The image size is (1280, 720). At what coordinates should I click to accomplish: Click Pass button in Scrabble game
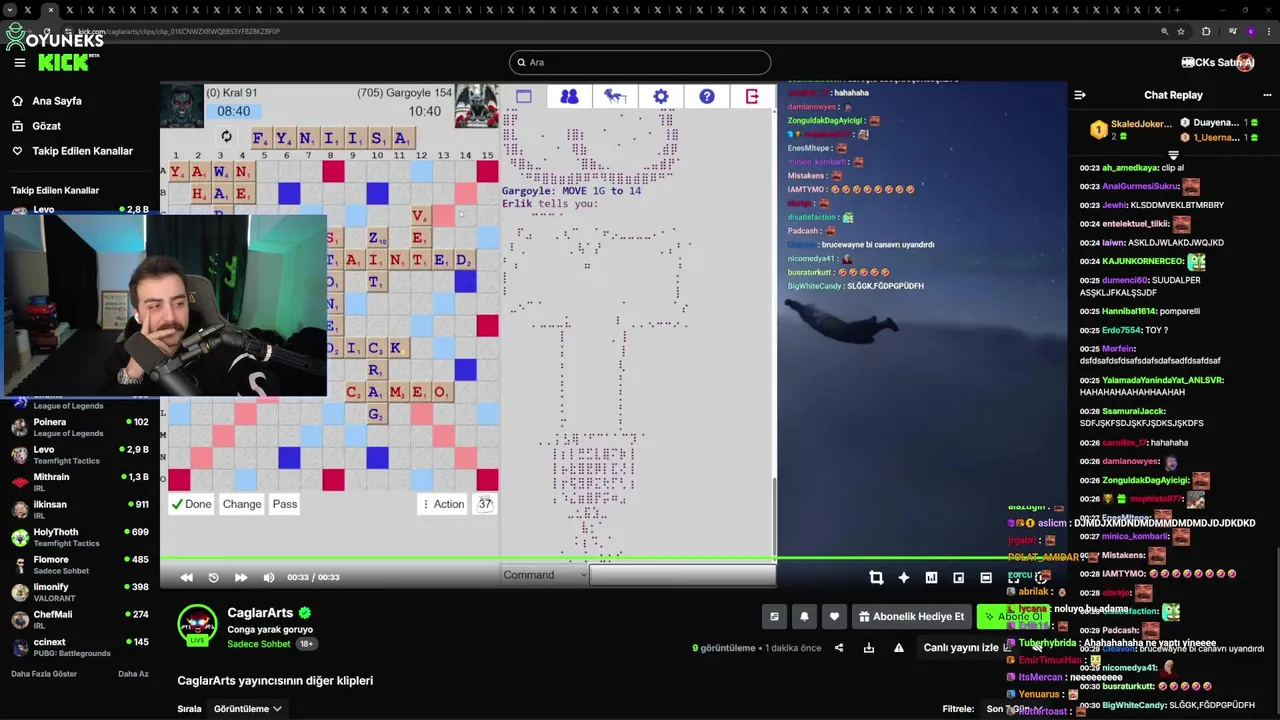(x=285, y=504)
